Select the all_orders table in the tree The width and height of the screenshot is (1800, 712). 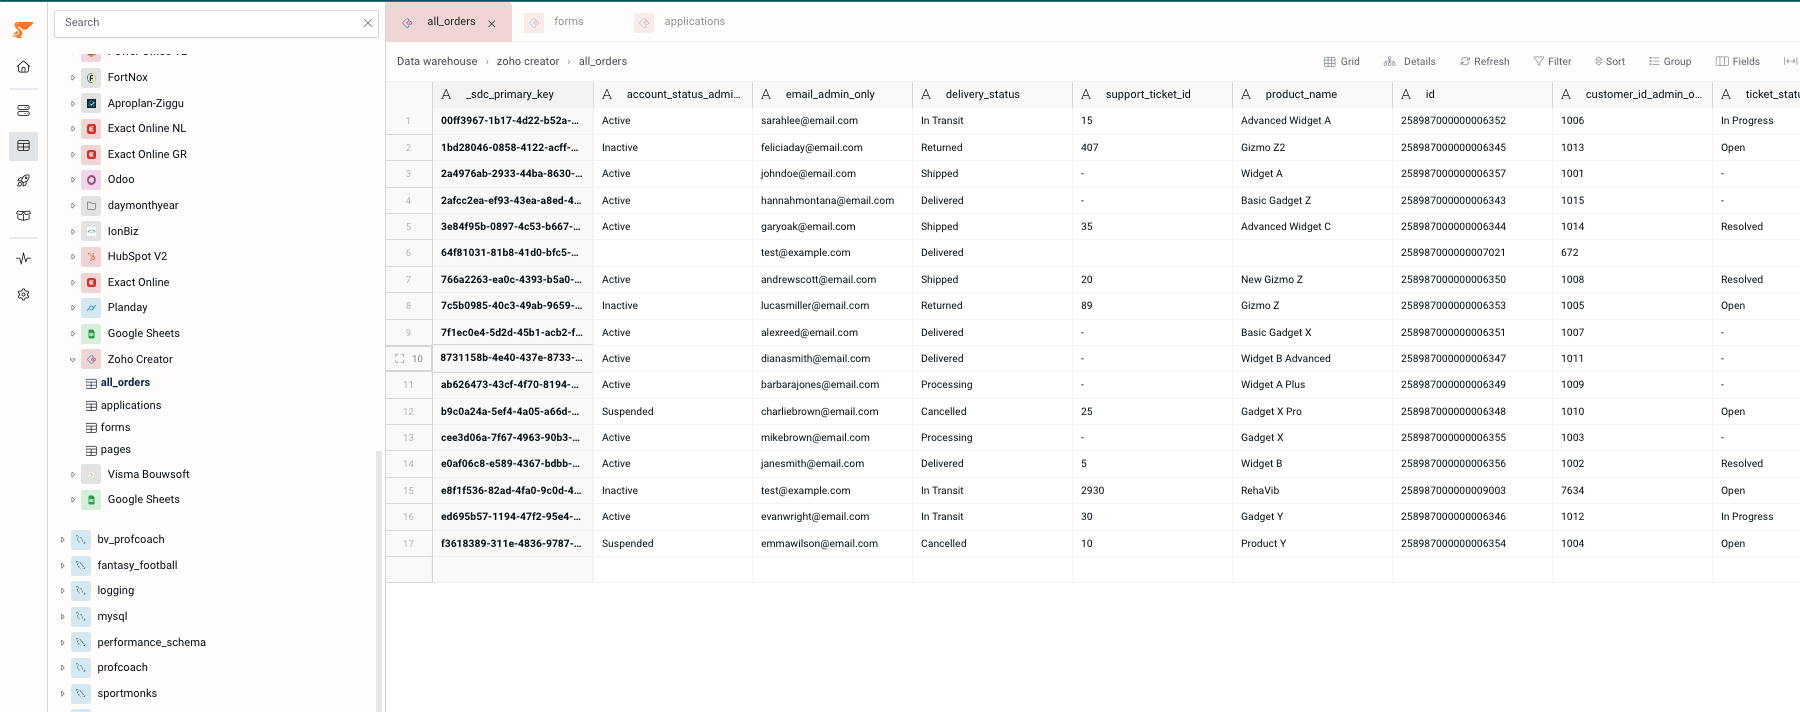tap(125, 382)
